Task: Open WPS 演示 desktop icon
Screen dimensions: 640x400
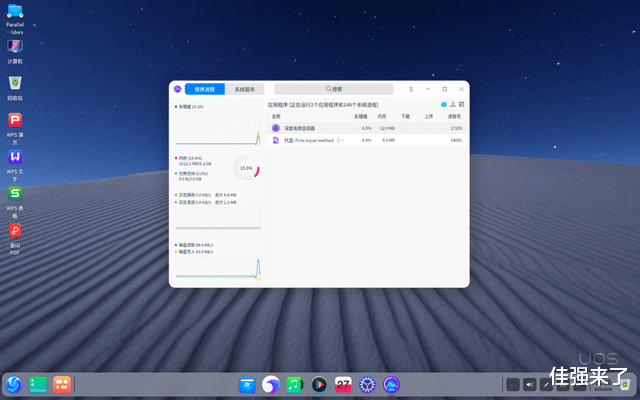Action: 15,128
